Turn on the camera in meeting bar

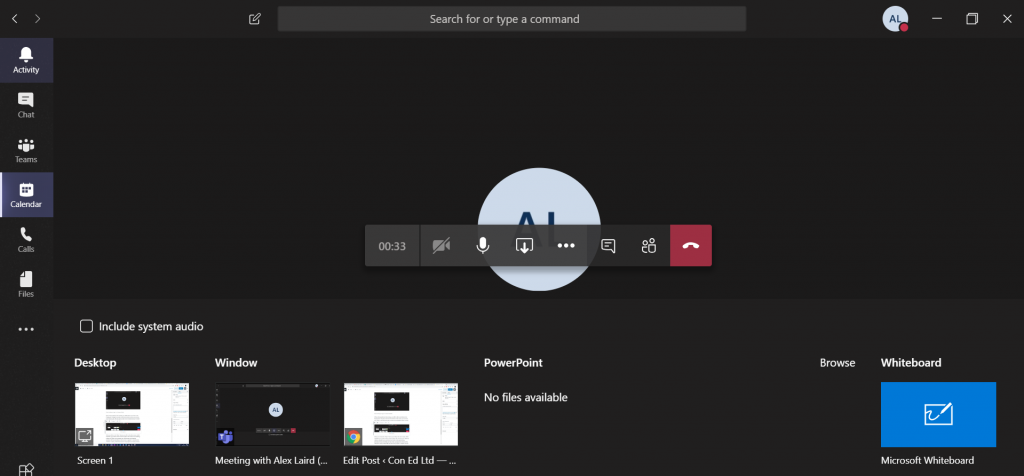tap(441, 246)
